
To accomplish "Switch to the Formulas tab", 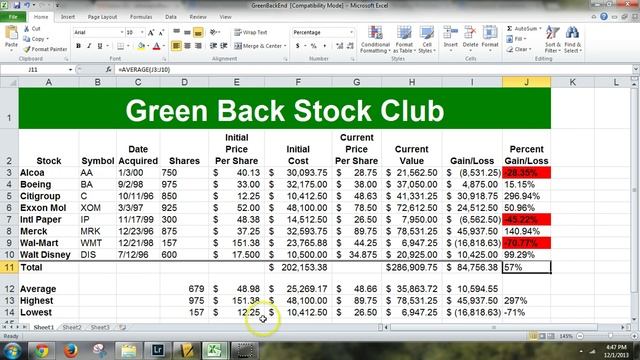I will point(141,17).
